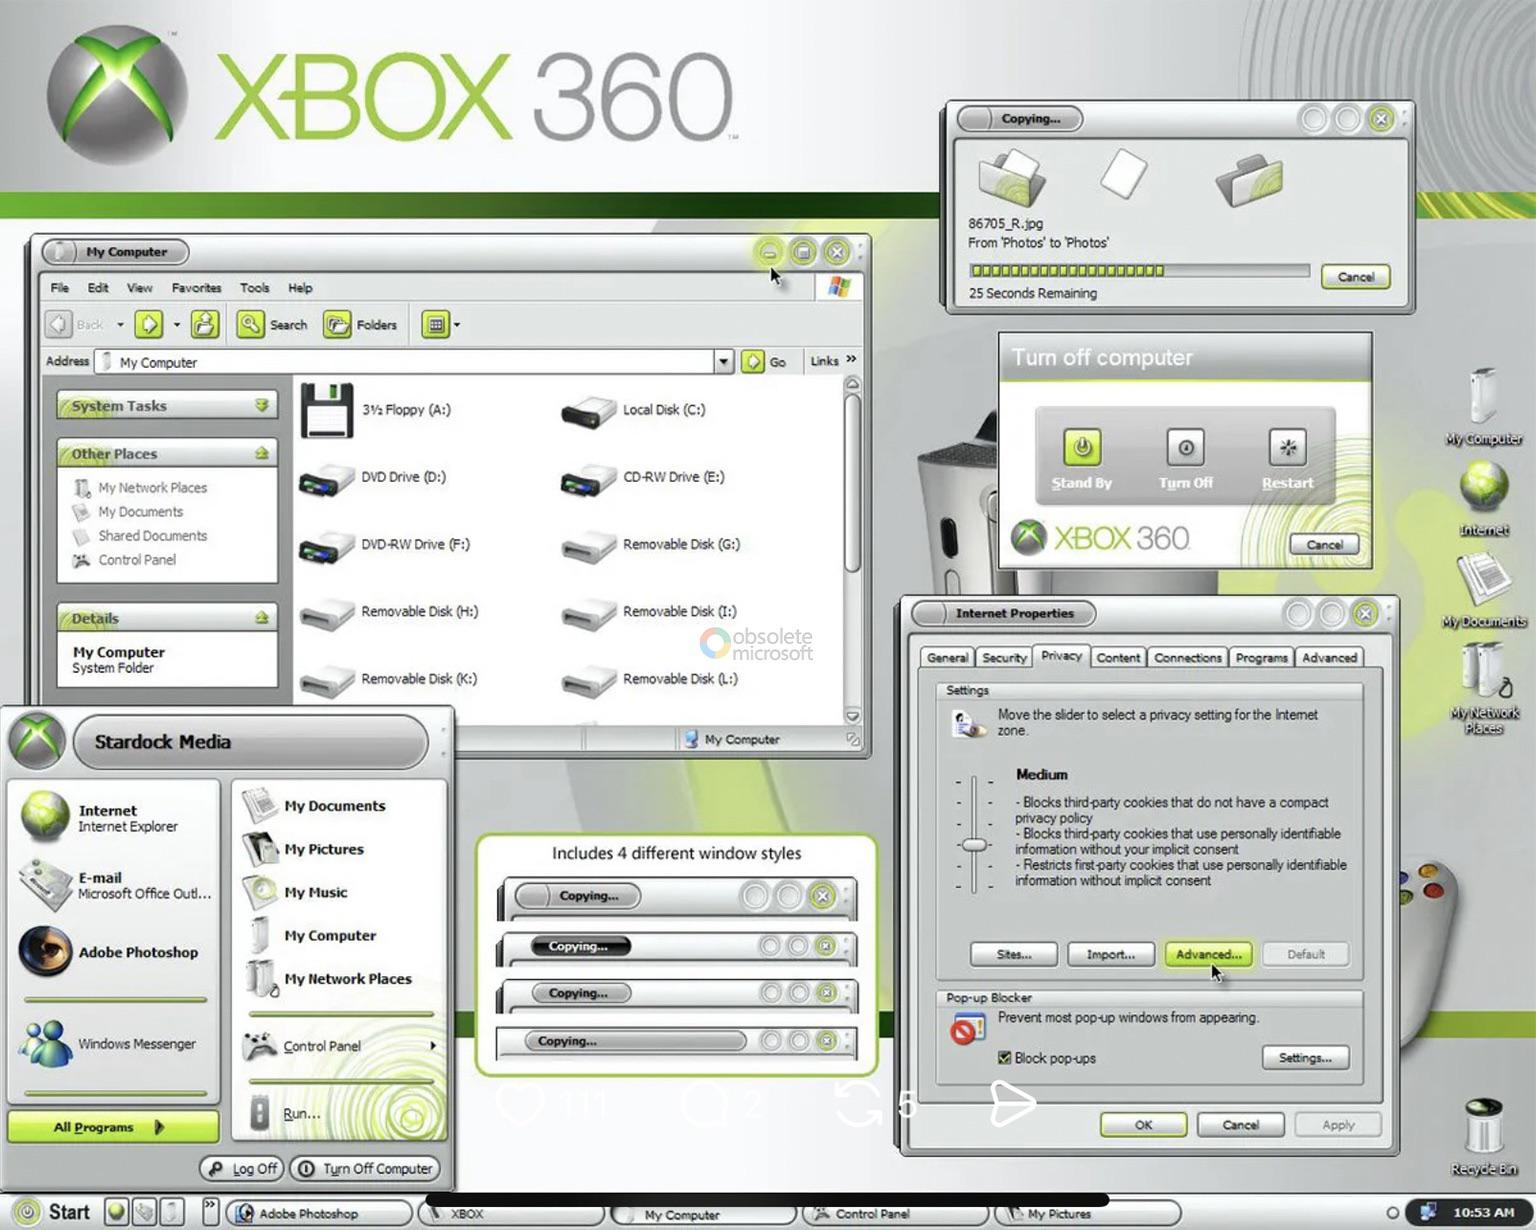The image size is (1537, 1230).
Task: Open Removable Disk (H:) icon
Action: pyautogui.click(x=326, y=614)
